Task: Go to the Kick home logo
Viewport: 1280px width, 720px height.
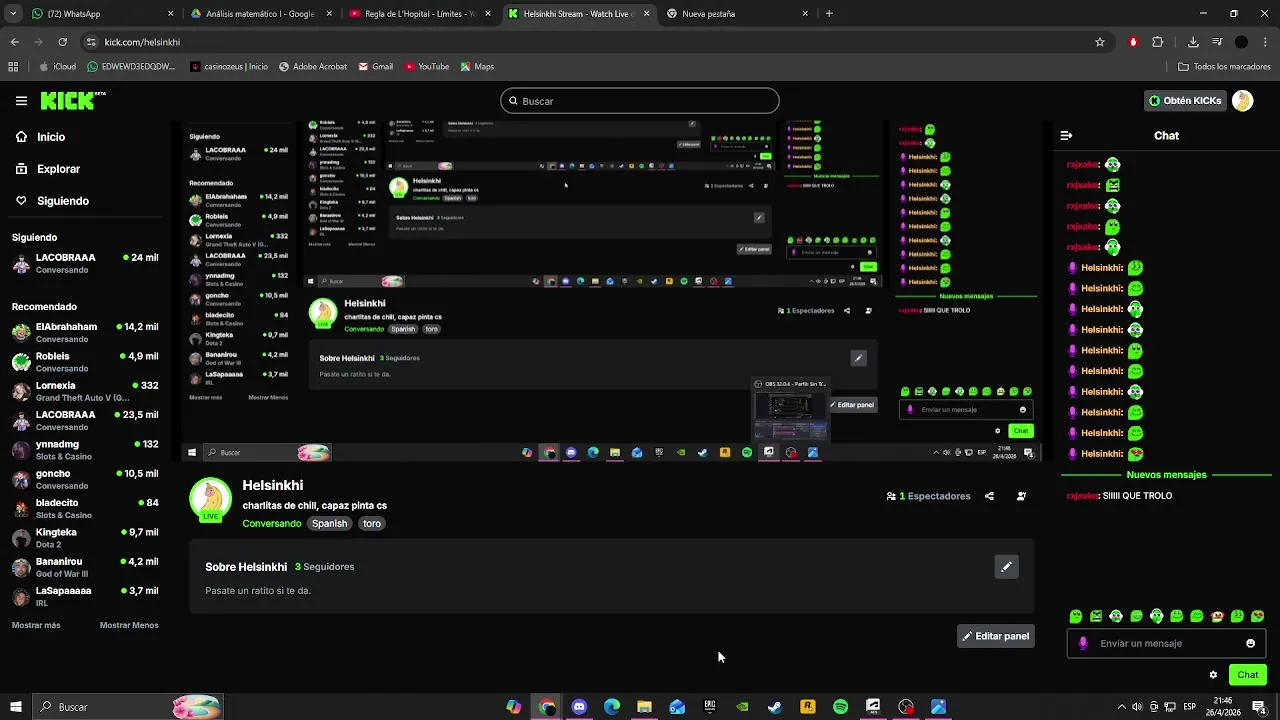Action: (x=72, y=101)
